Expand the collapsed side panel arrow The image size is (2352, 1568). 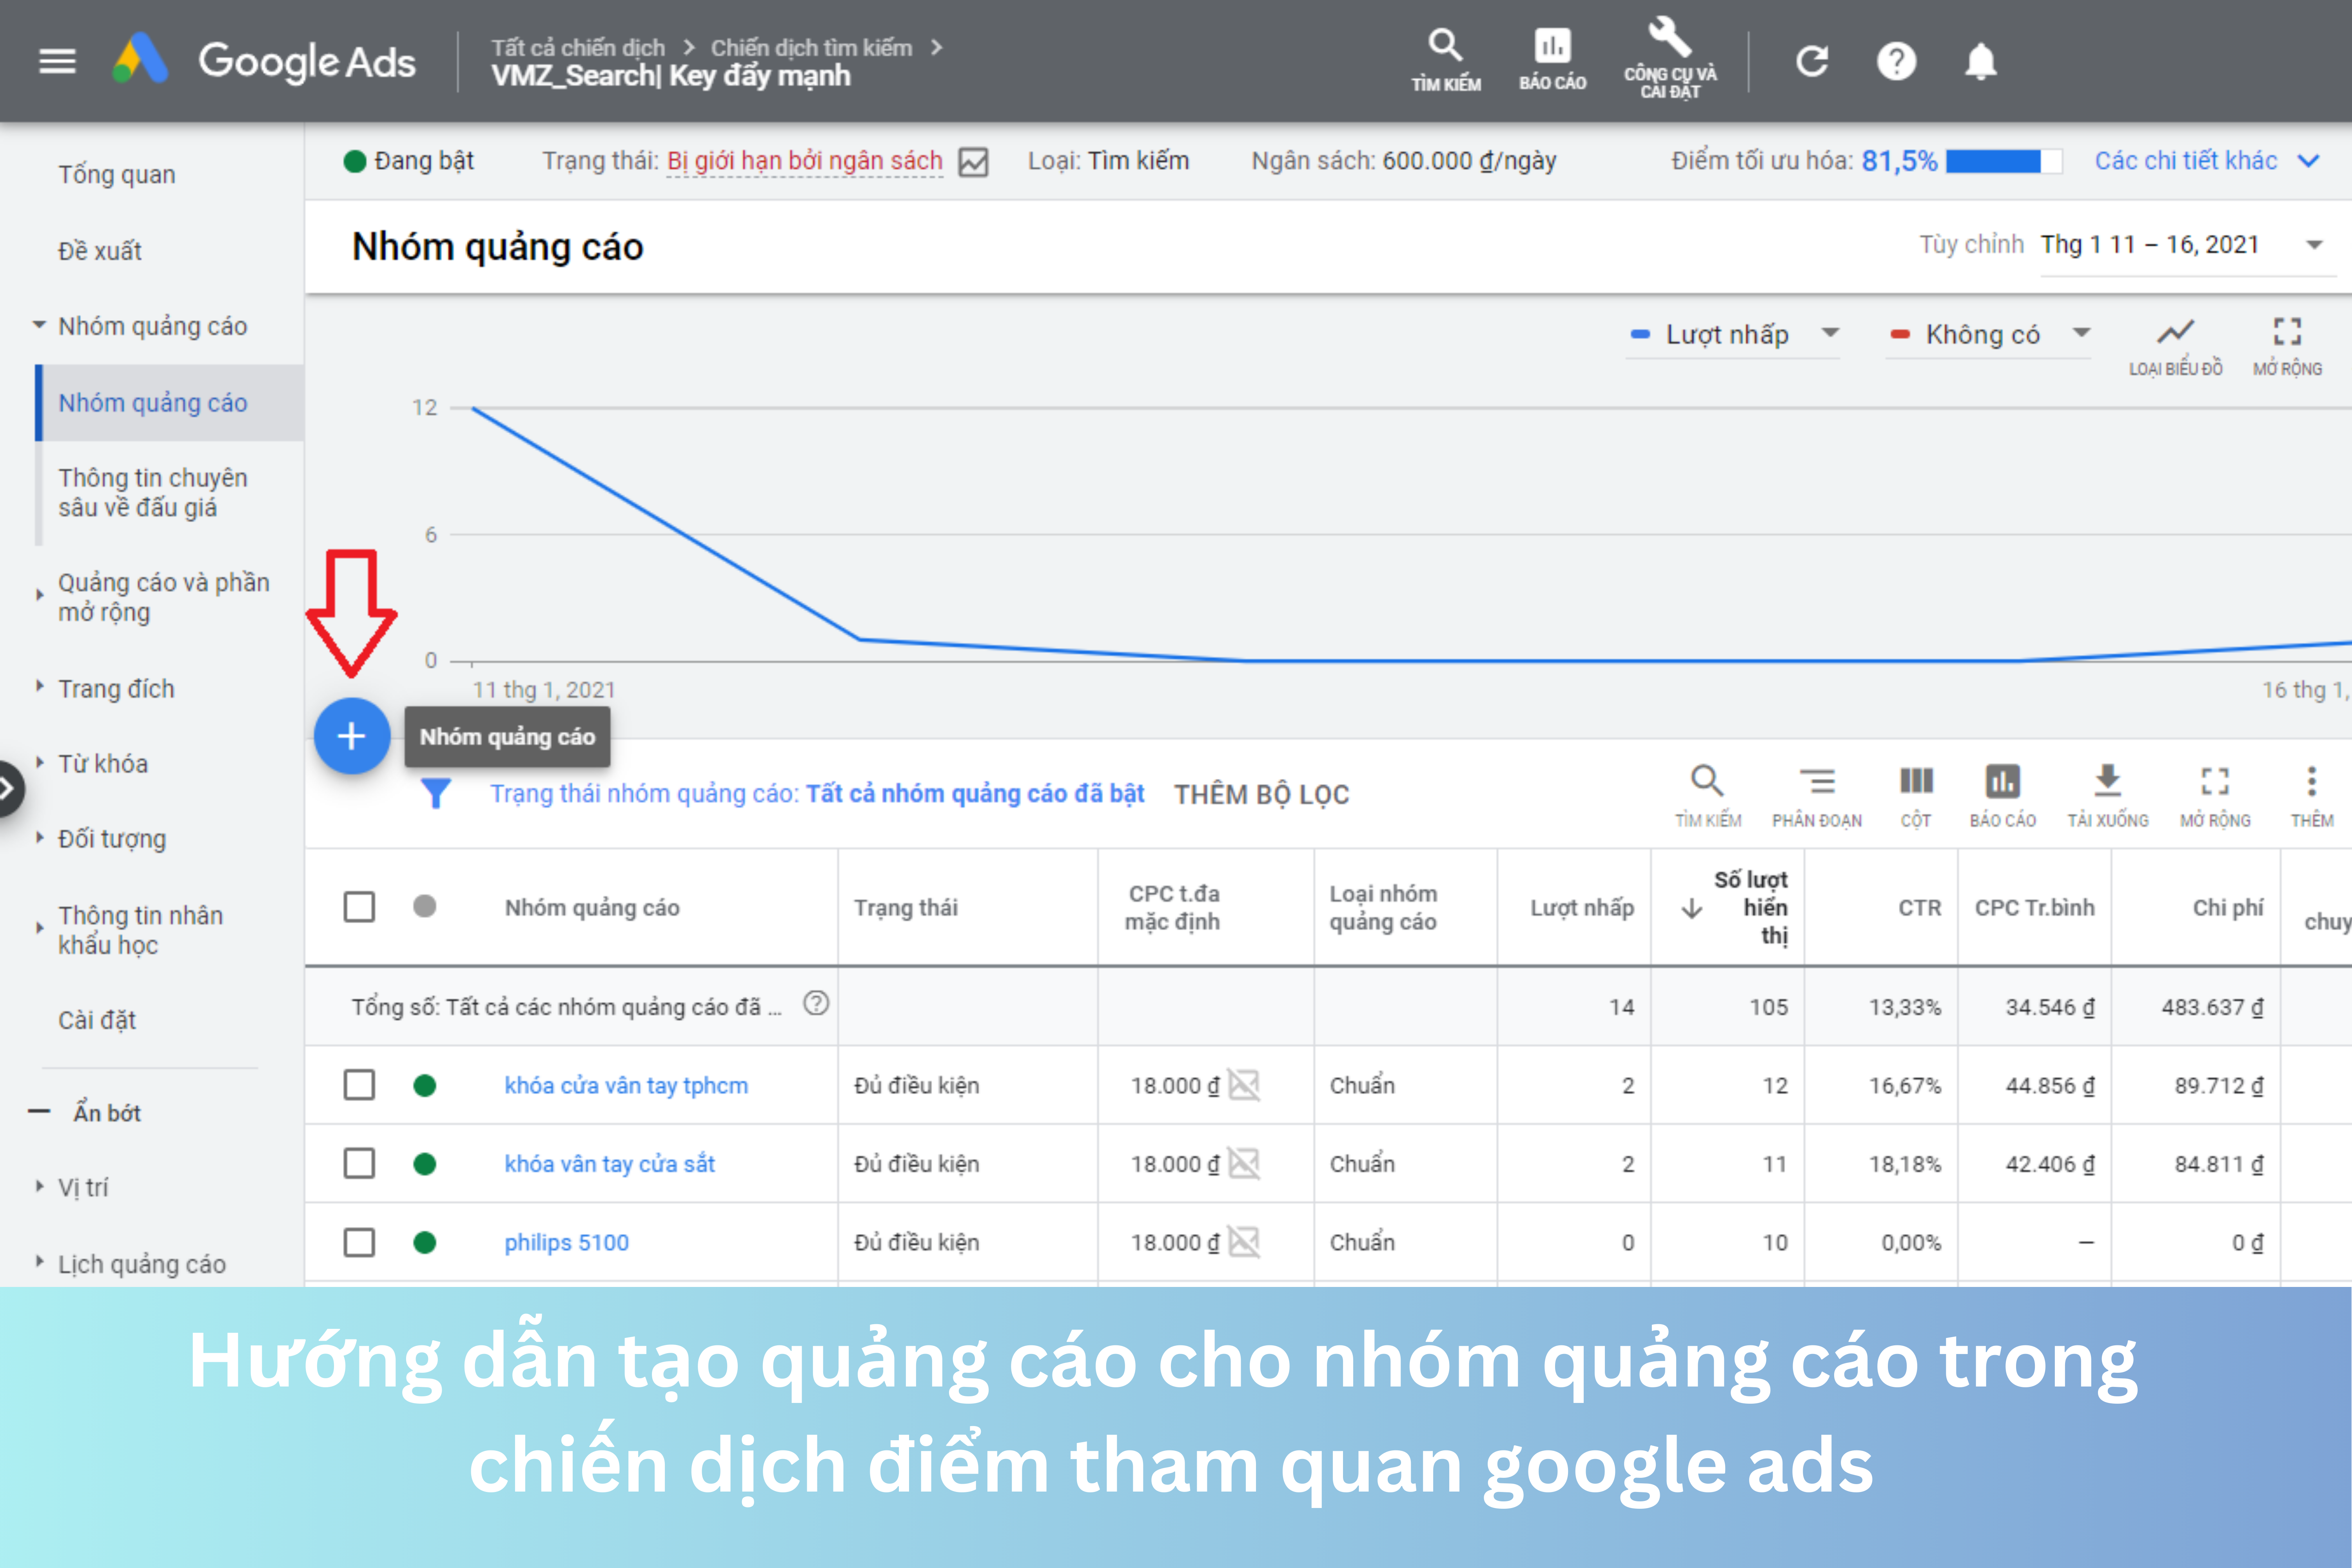8,789
